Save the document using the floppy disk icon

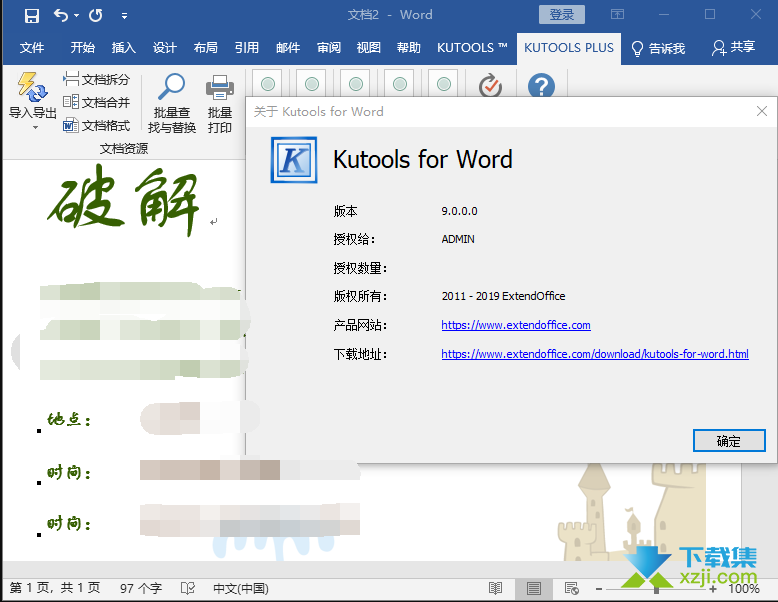(32, 15)
